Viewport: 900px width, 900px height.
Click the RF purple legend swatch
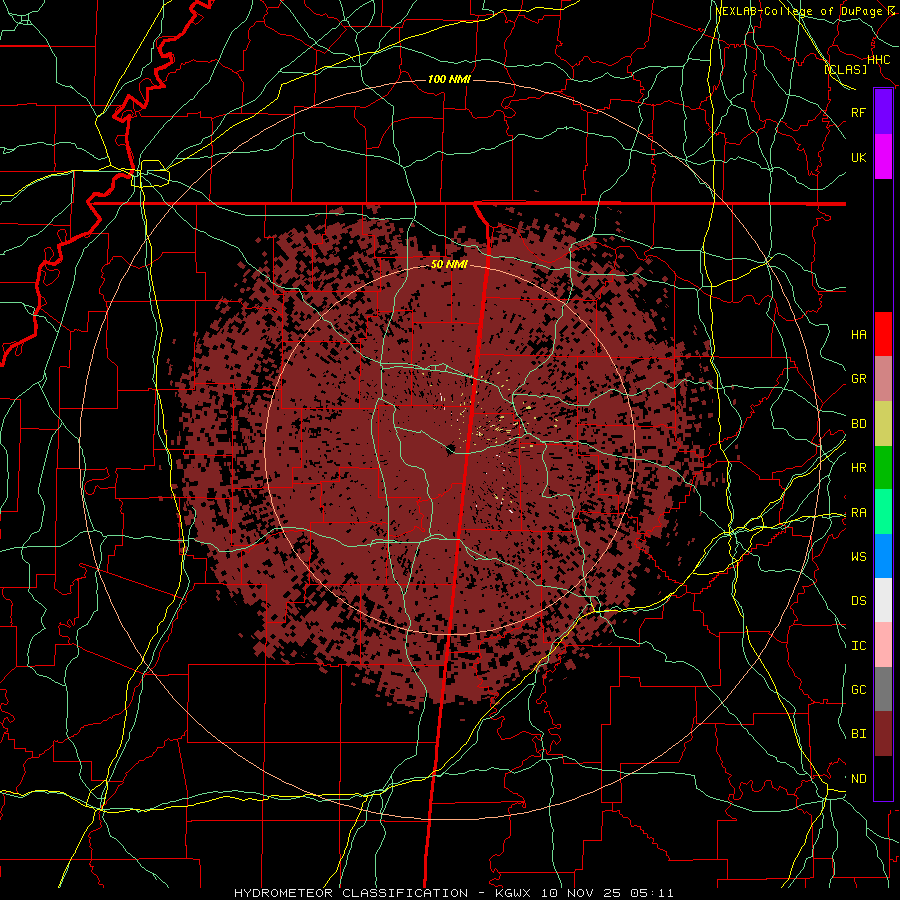click(x=883, y=112)
